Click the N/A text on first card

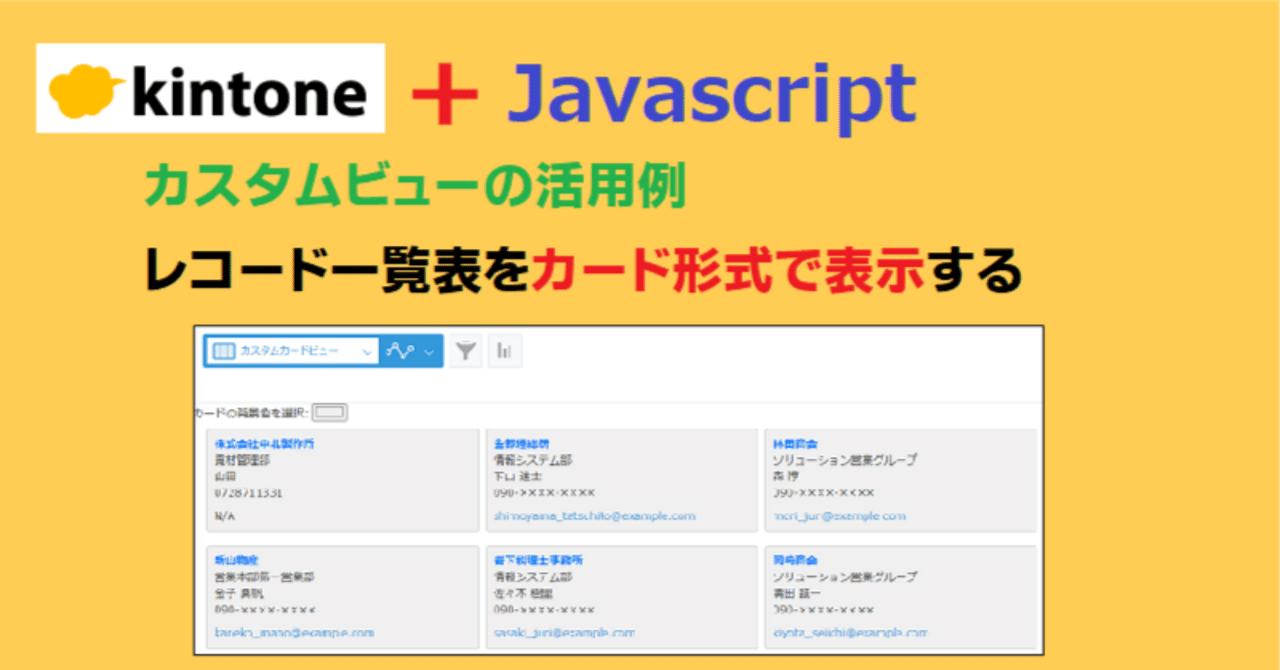coord(224,516)
